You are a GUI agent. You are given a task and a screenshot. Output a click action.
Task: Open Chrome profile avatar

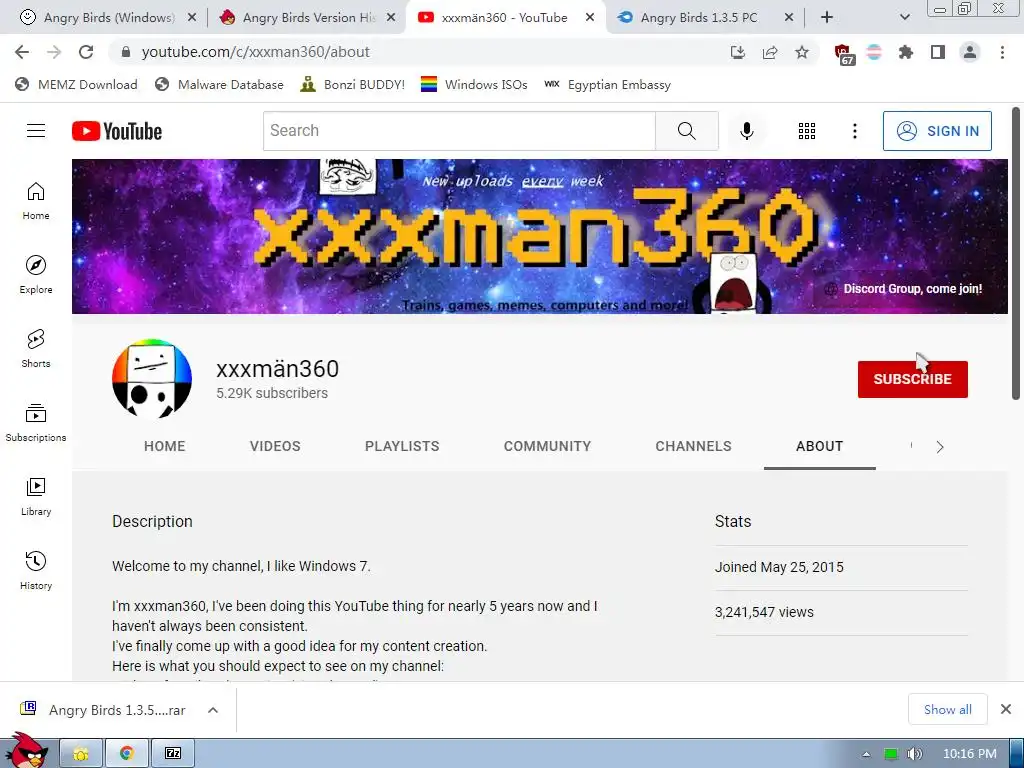[x=970, y=52]
